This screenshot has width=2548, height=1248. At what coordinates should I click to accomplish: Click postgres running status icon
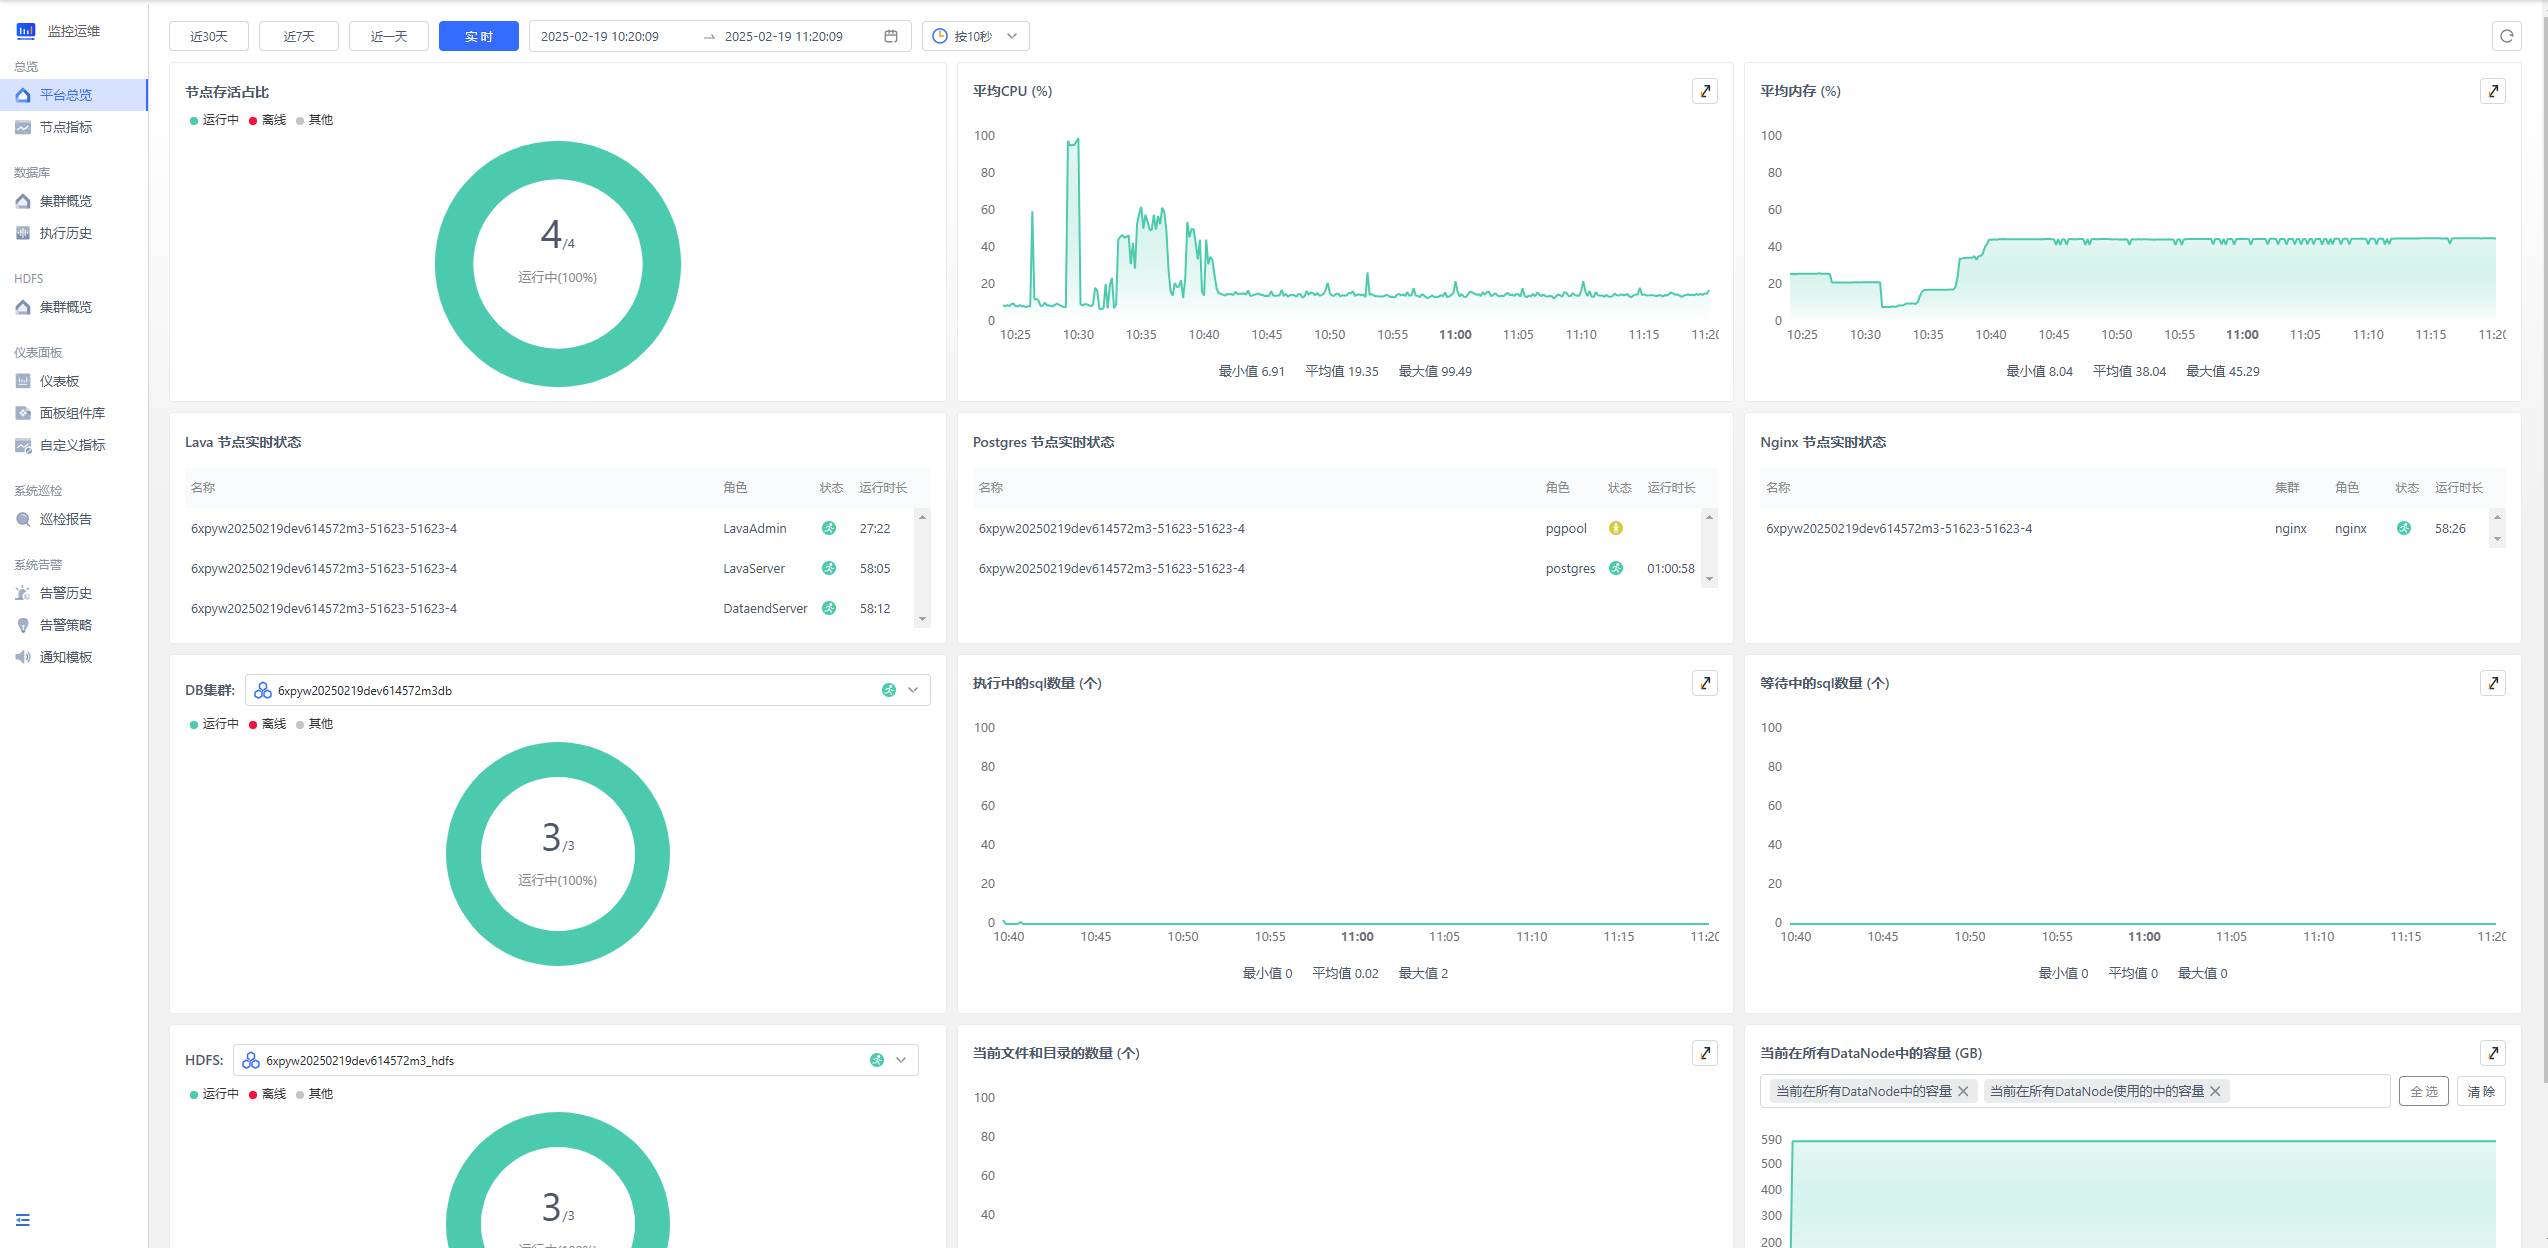click(x=1616, y=568)
